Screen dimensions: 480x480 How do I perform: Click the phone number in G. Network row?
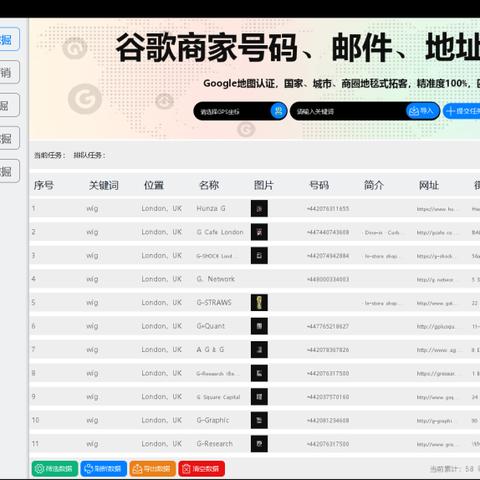click(328, 279)
